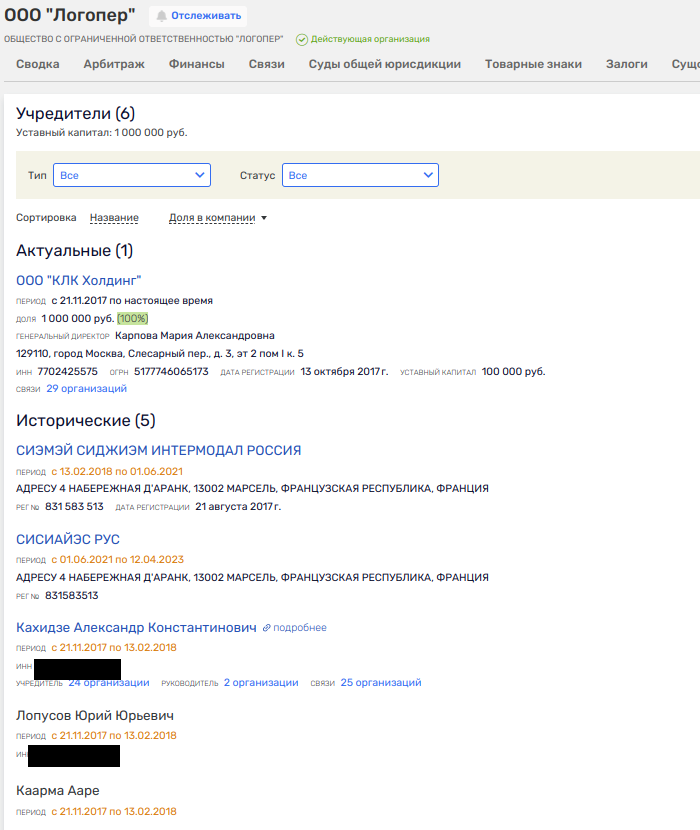Click ОГРН value 5177746065173
The width and height of the screenshot is (700, 830).
171,372
